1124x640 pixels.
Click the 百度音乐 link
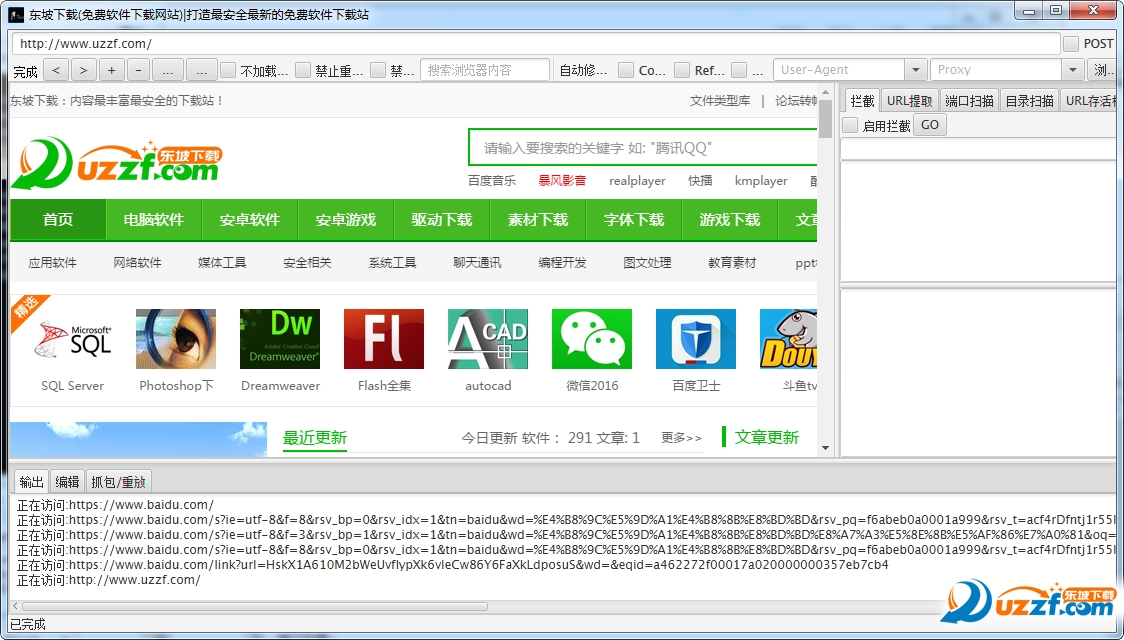pos(492,181)
